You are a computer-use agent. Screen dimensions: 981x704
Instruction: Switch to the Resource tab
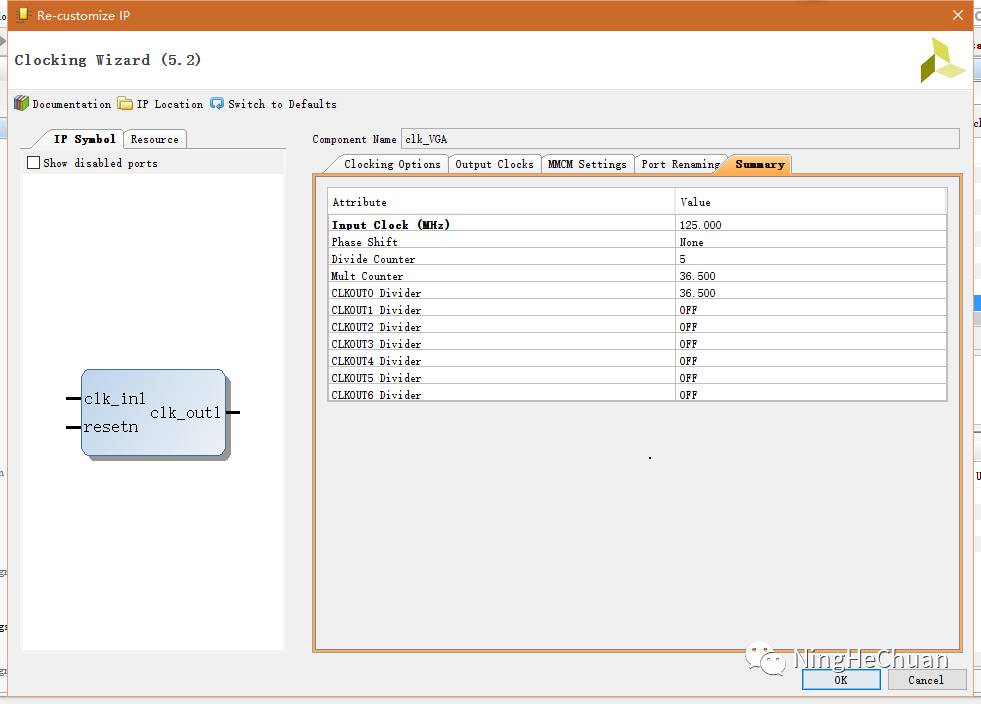[155, 139]
